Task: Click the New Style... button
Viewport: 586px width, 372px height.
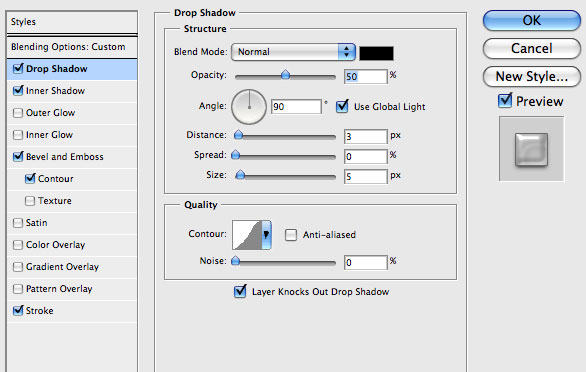Action: point(532,76)
